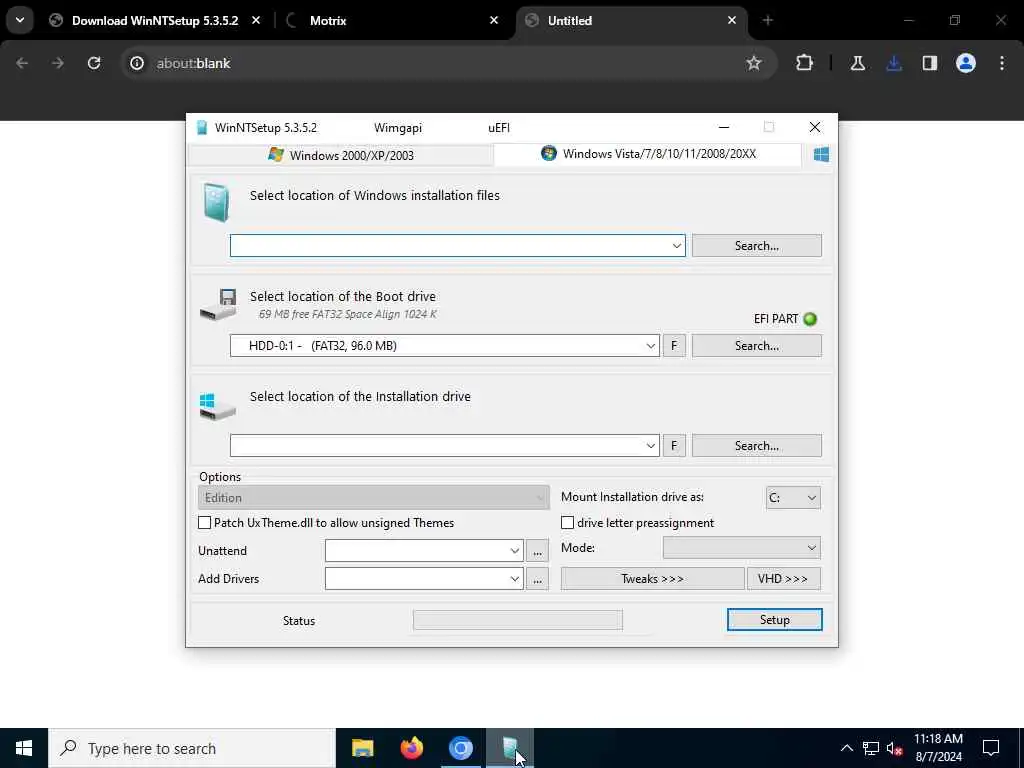Click the F button for the Boot drive
1024x768 pixels.
(674, 345)
